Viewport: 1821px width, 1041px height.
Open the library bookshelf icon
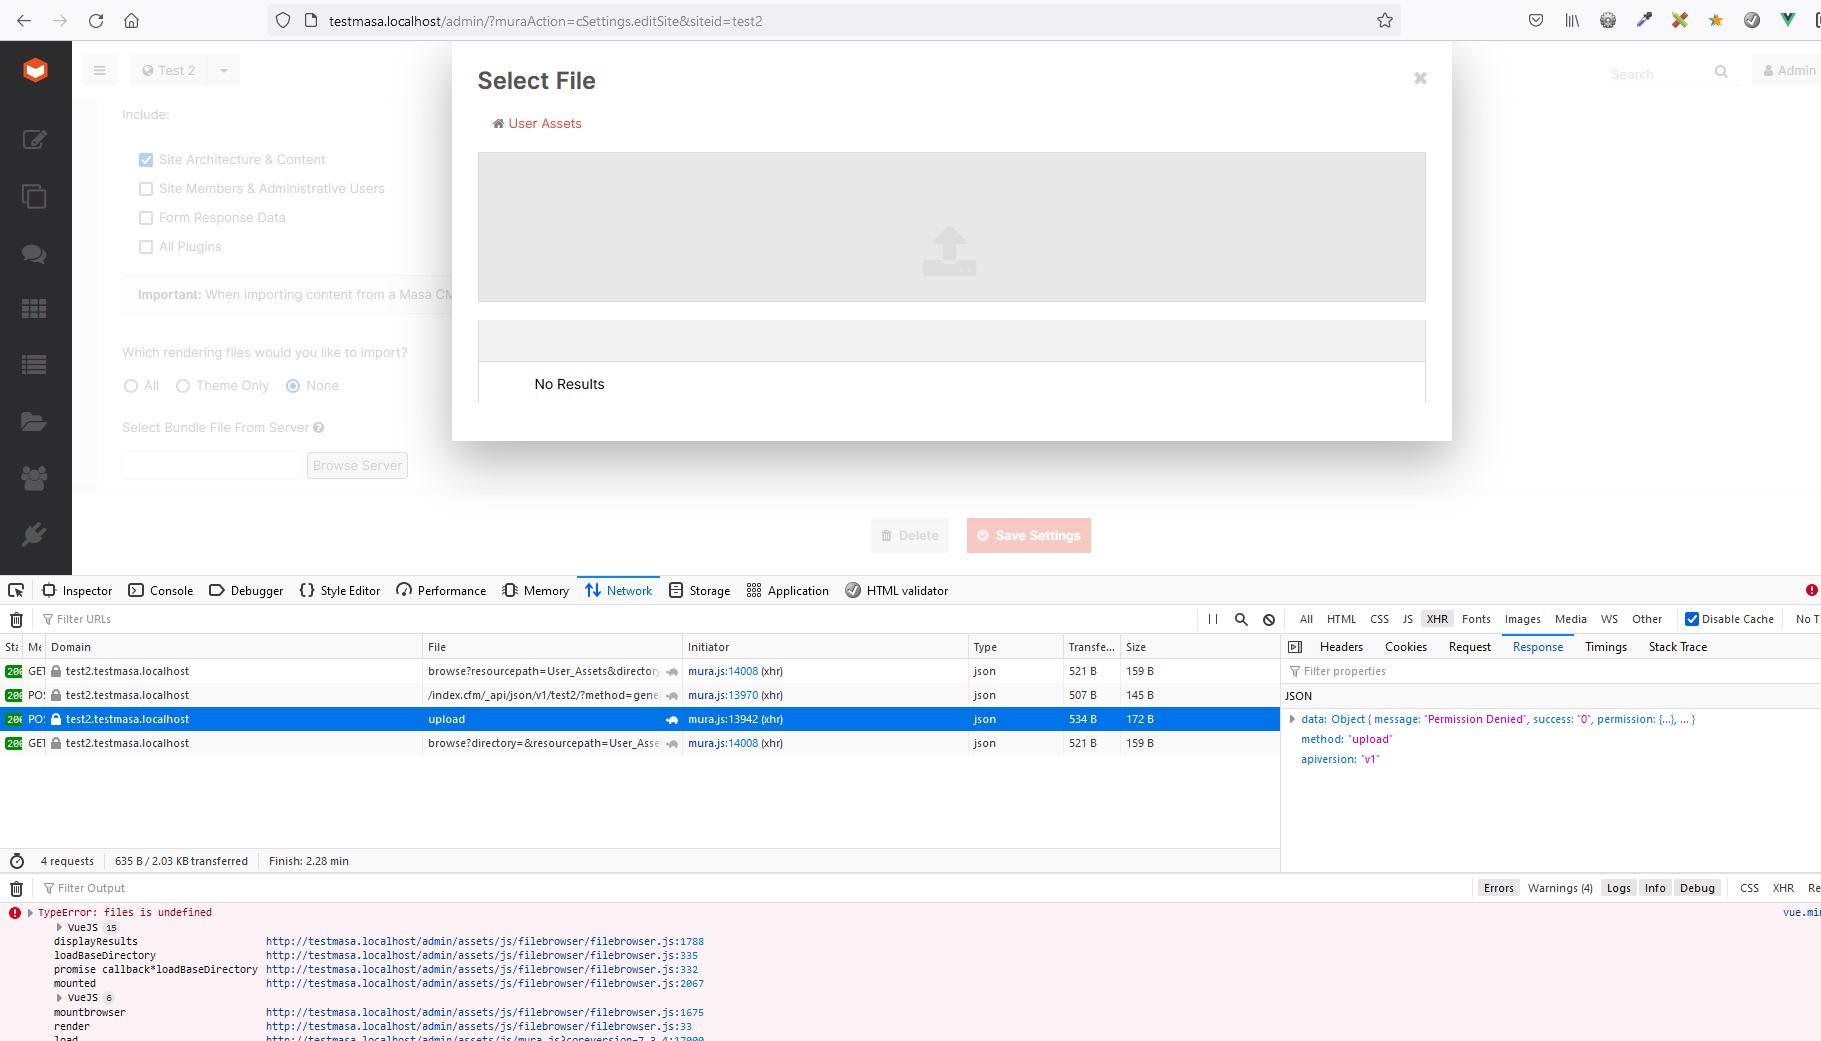tap(1572, 20)
